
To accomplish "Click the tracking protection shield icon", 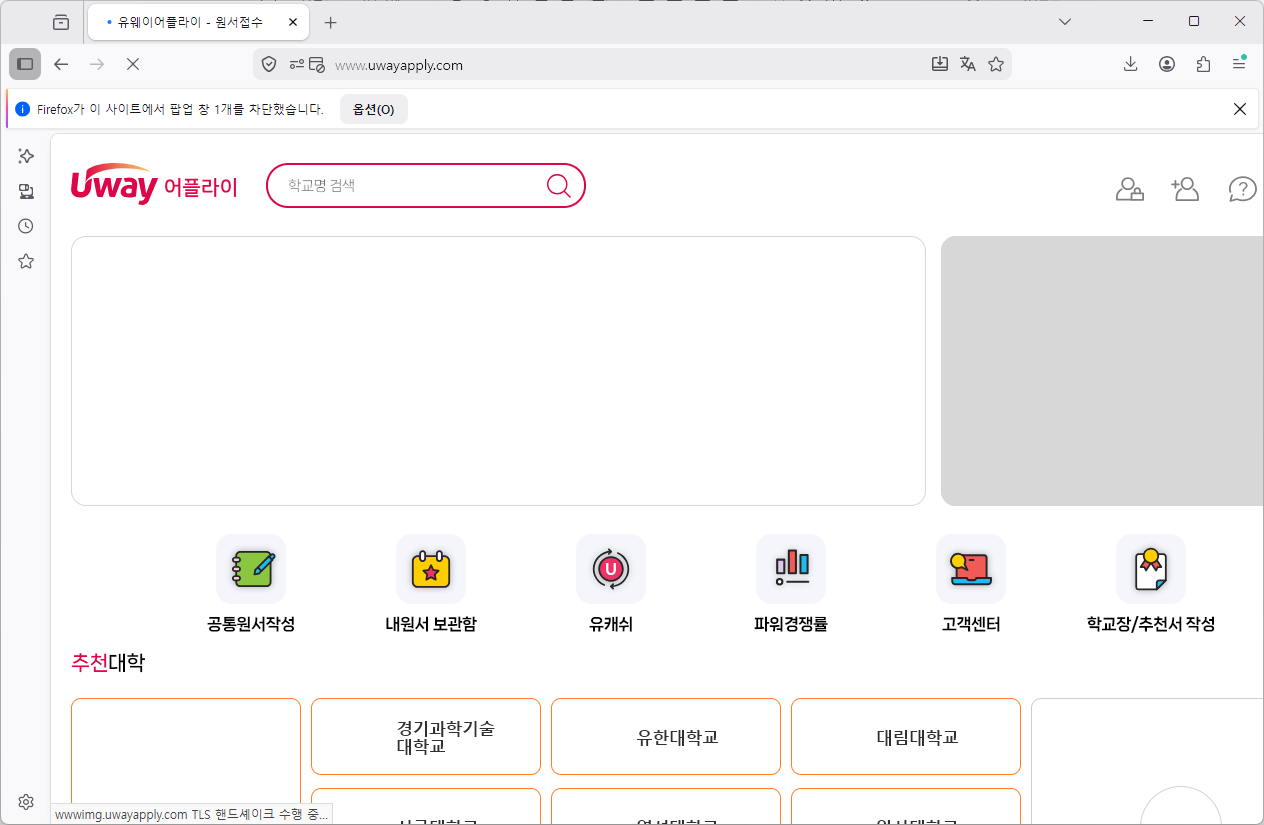I will 269,64.
